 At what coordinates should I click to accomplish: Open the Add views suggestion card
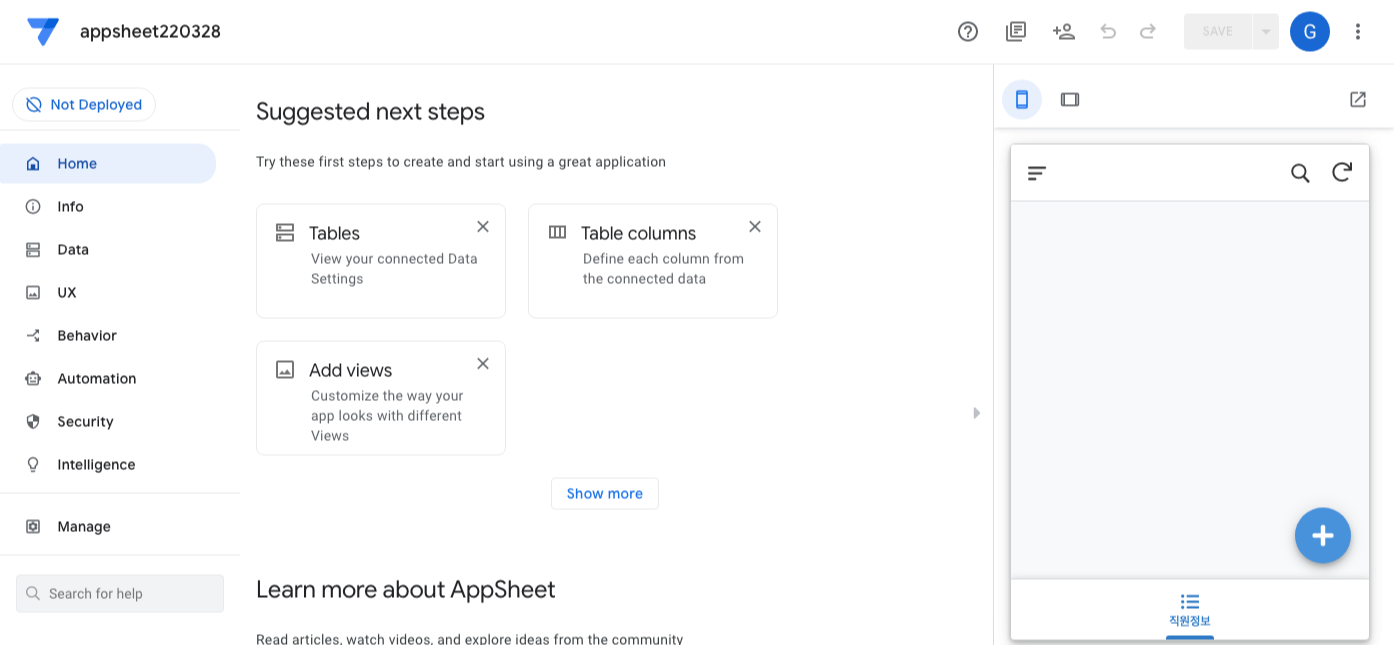(x=381, y=398)
